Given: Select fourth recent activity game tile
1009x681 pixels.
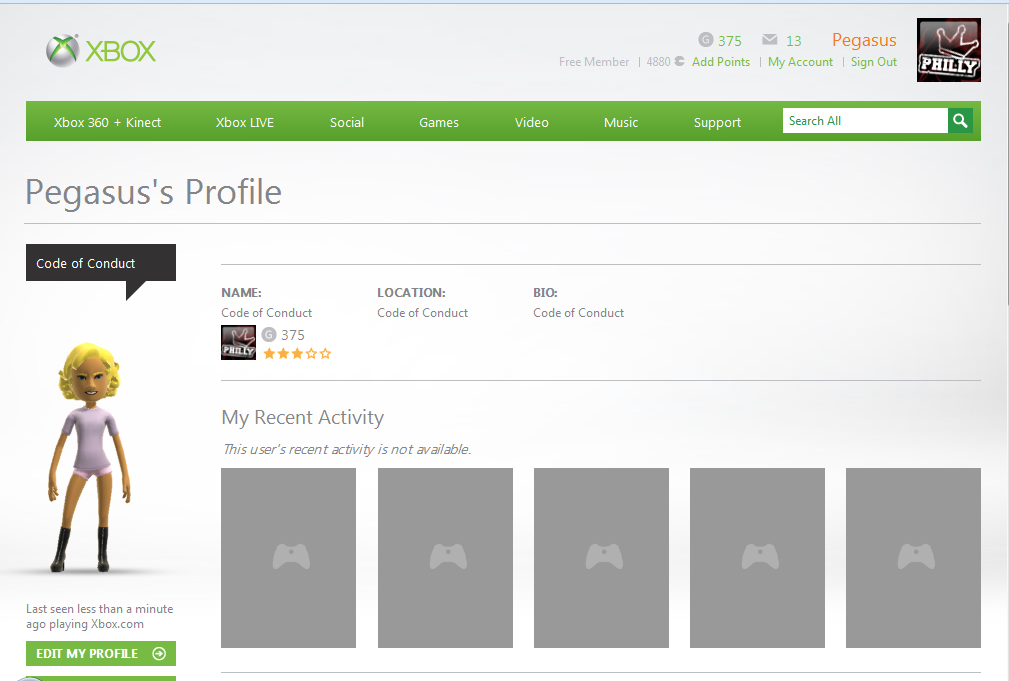Looking at the screenshot, I should pos(757,557).
